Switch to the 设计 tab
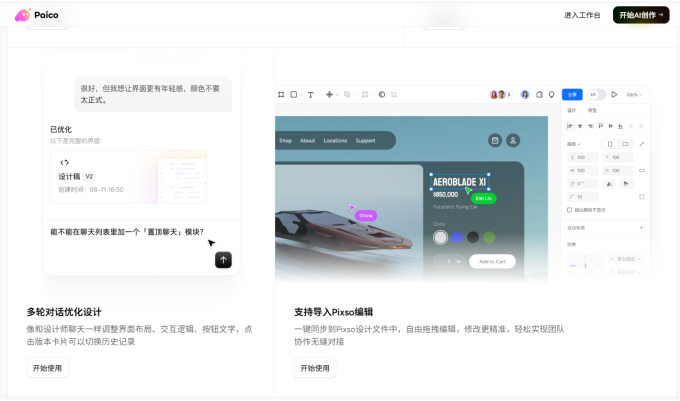Viewport: 680px width, 401px height. (x=572, y=110)
